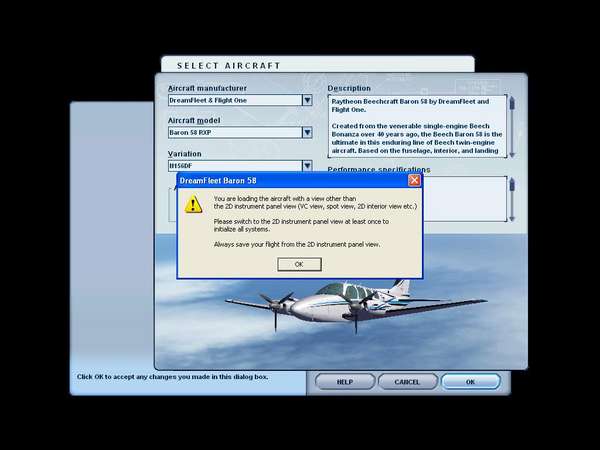Click the yellow warning triangle icon
Viewport: 600px width, 450px height.
click(x=194, y=204)
